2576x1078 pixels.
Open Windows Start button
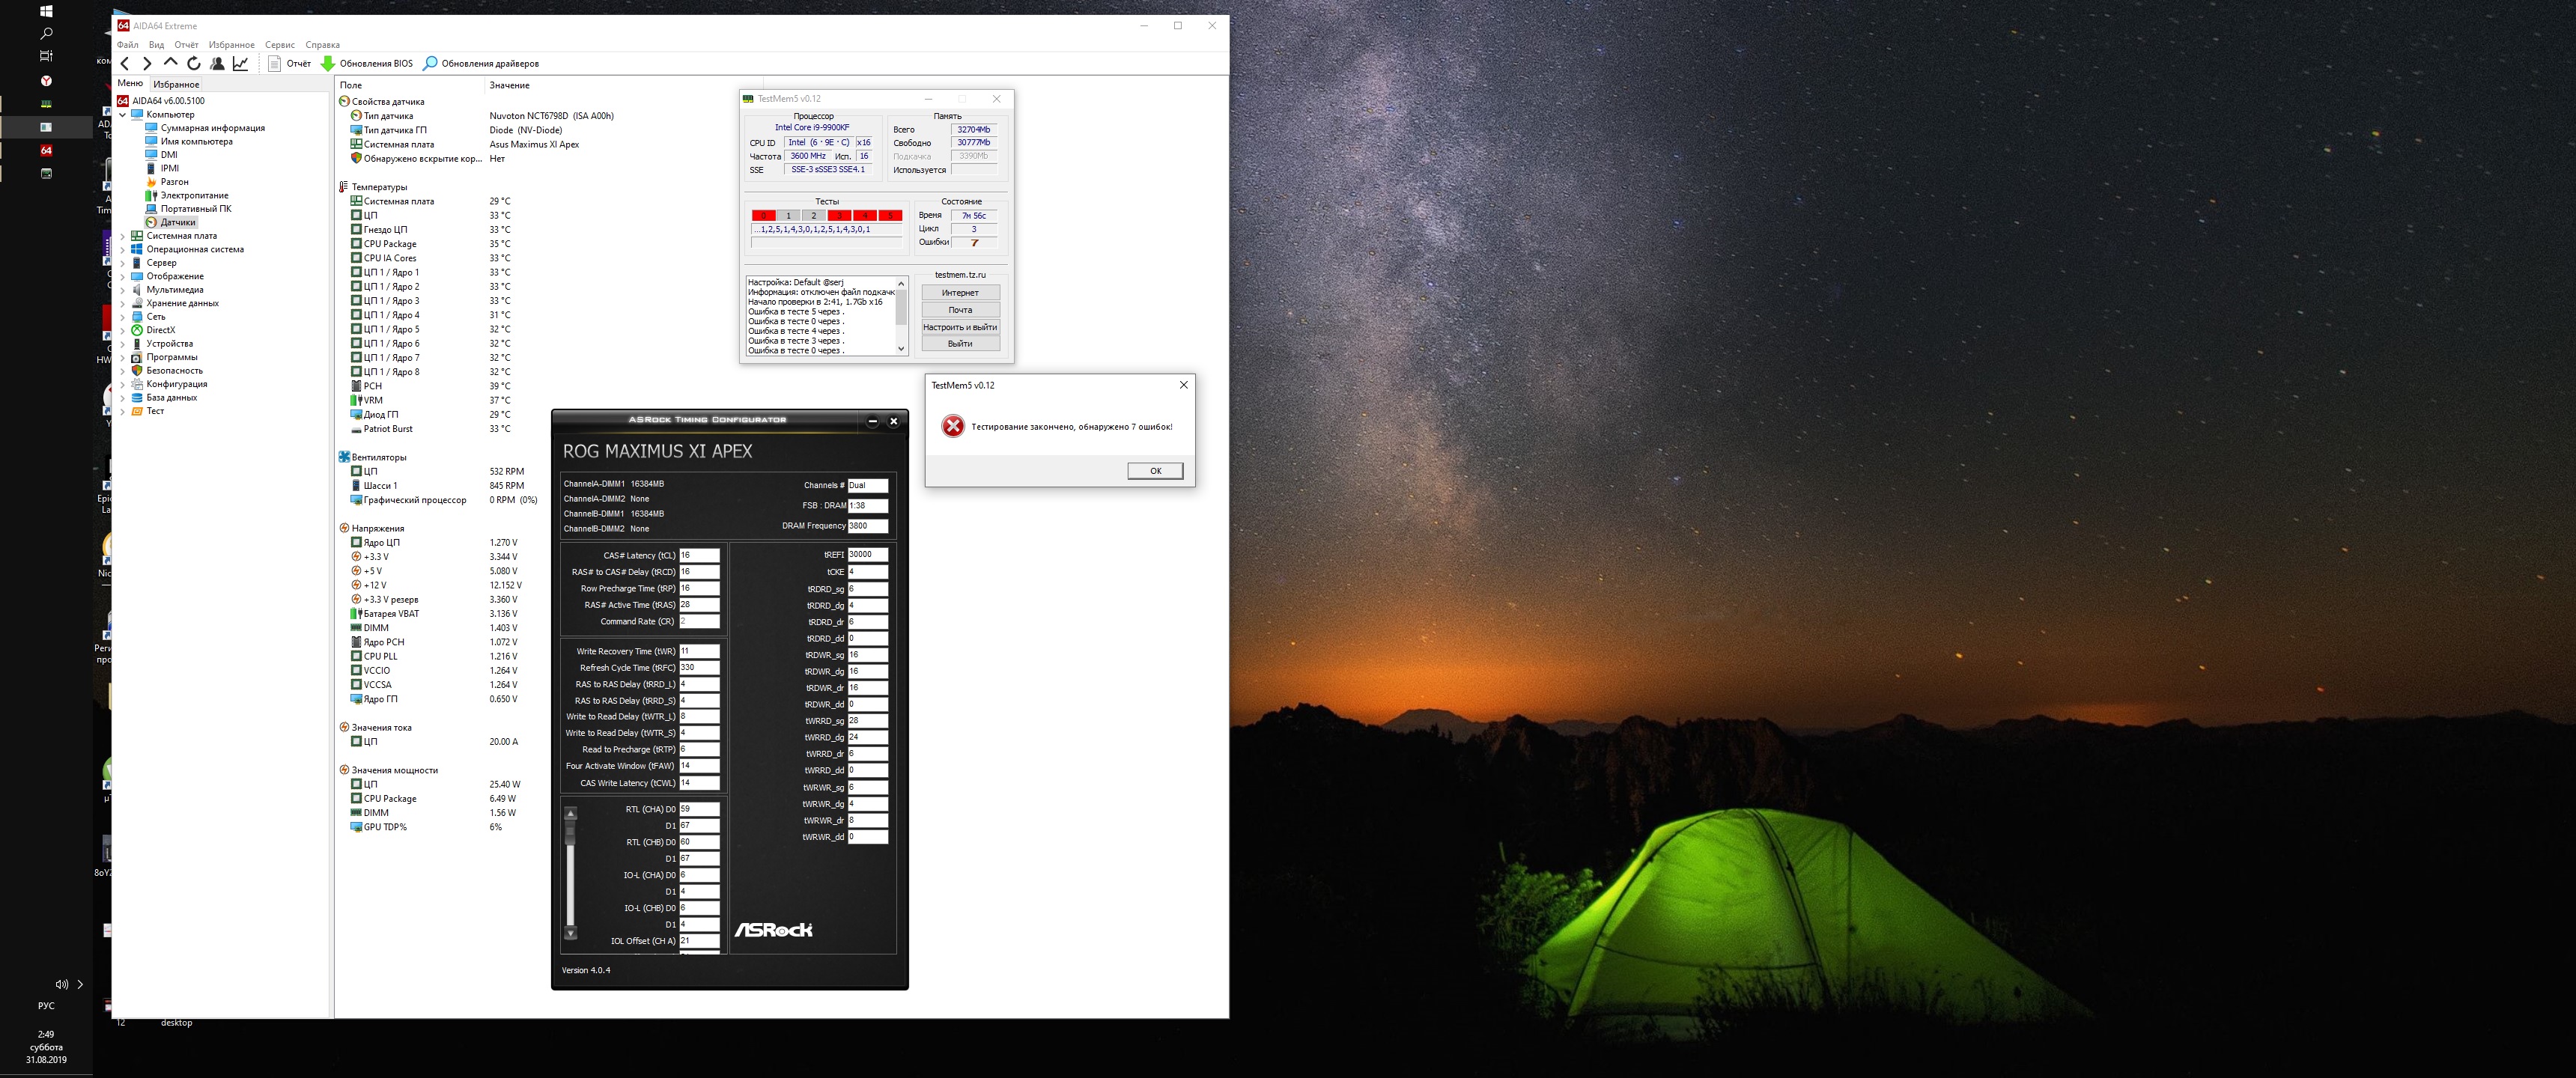tap(46, 11)
